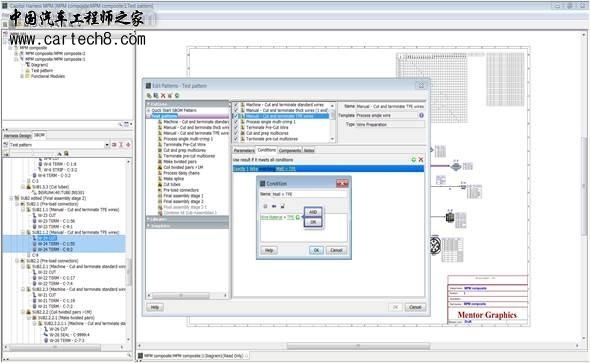Click the first new-pattern icon in Edit Patterns toolbar
590x363 pixels.
click(x=149, y=96)
